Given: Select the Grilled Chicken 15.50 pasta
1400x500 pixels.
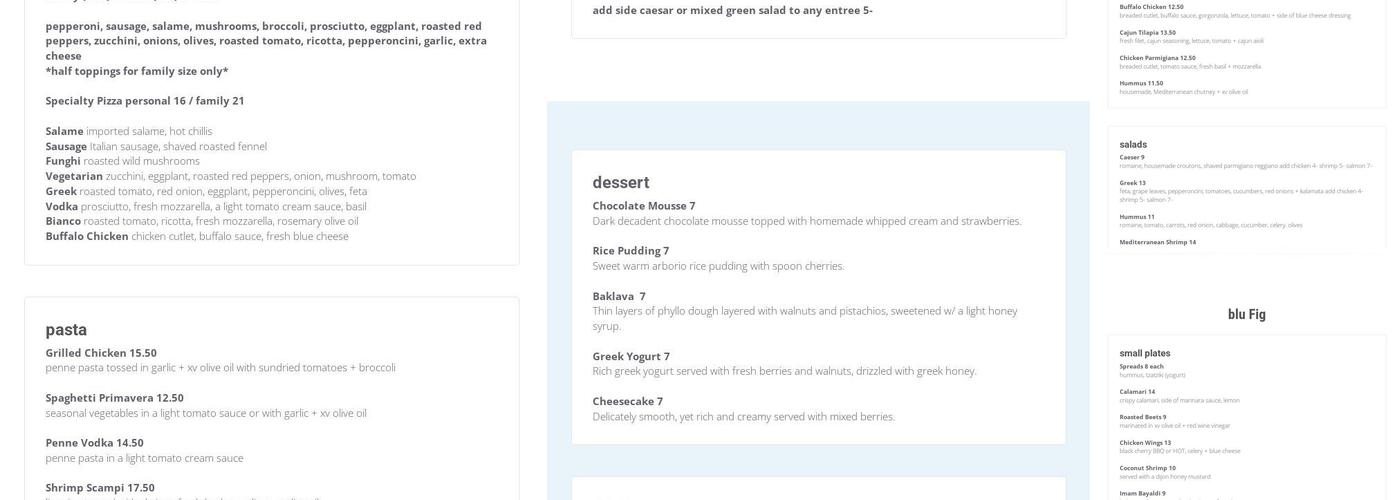Looking at the screenshot, I should click(100, 353).
